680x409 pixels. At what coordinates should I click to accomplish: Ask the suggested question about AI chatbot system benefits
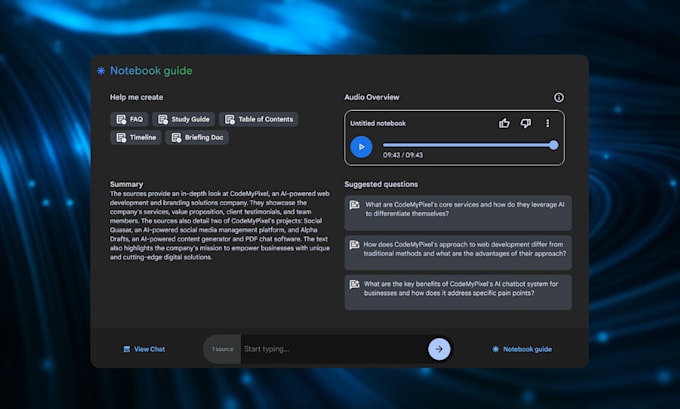(458, 292)
